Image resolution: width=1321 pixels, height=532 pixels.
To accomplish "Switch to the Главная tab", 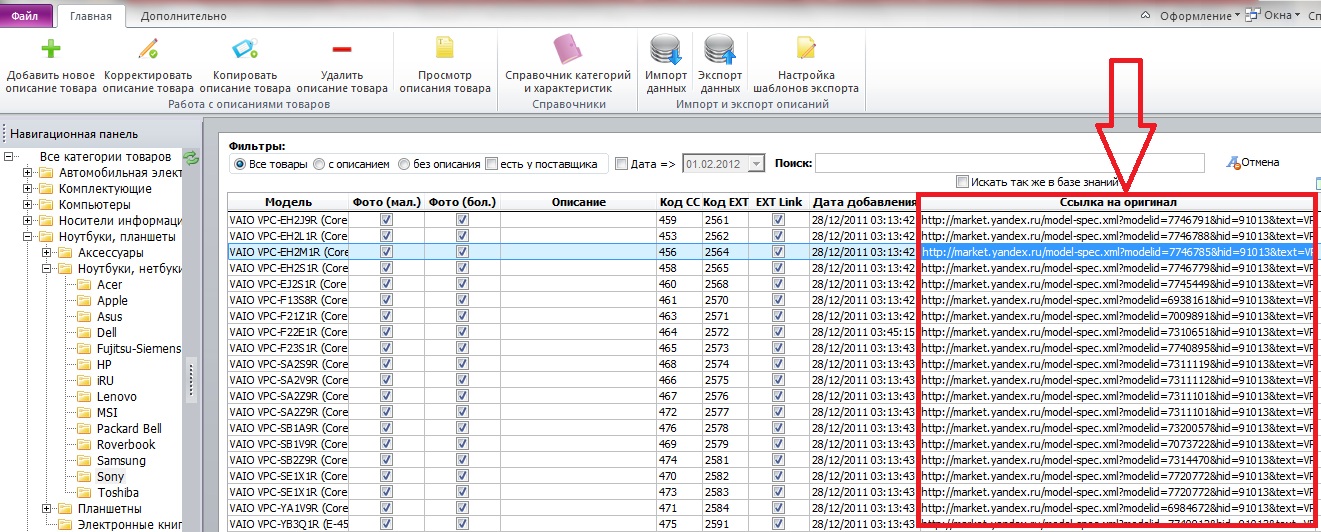I will click(x=91, y=16).
